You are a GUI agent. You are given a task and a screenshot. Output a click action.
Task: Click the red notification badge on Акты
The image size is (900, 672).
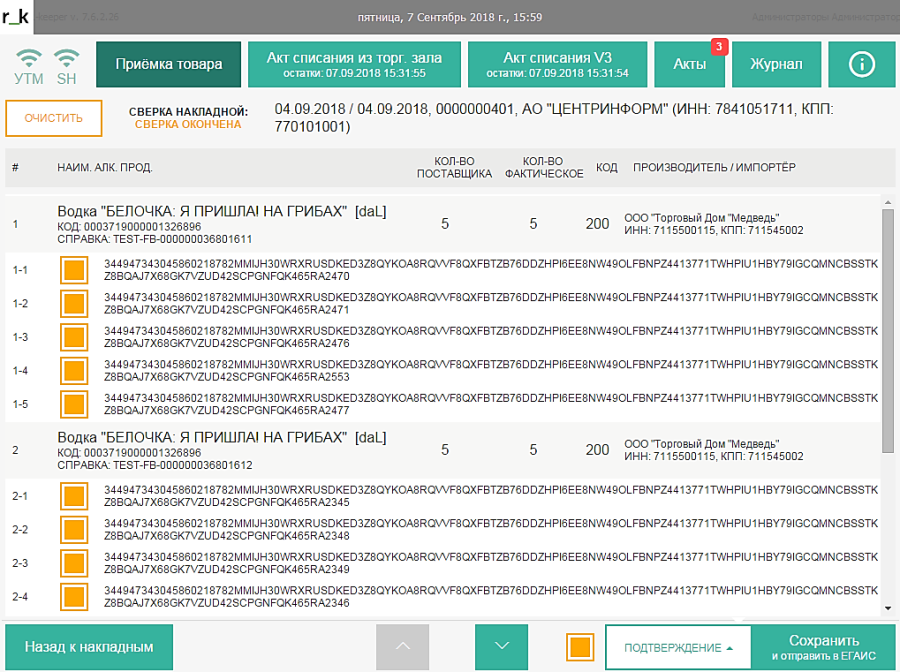[x=717, y=46]
